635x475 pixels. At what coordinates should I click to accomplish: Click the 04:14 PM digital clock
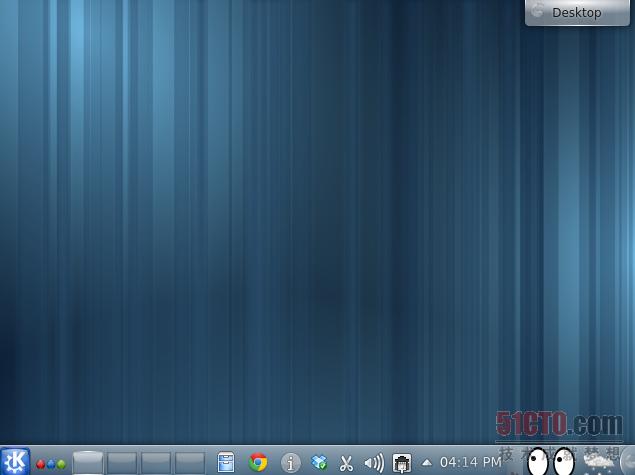471,462
